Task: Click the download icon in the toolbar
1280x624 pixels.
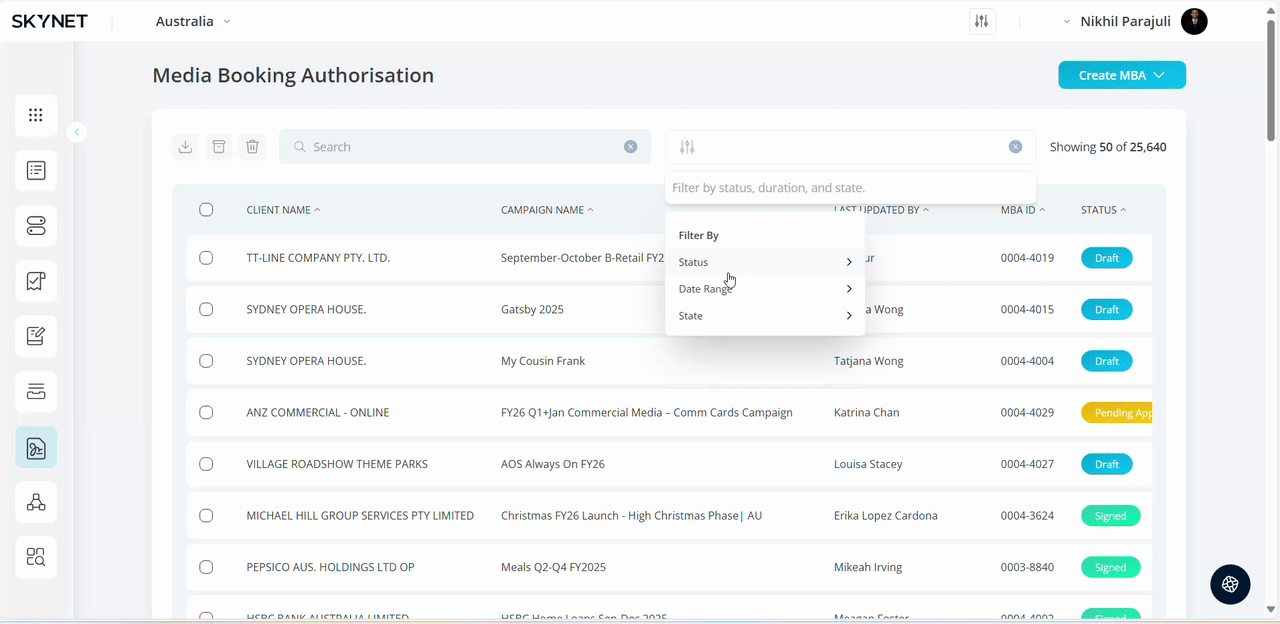Action: [185, 147]
